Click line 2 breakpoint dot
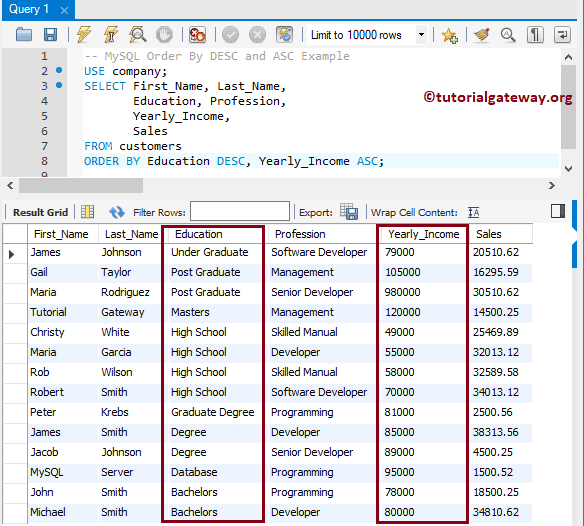 (59, 70)
